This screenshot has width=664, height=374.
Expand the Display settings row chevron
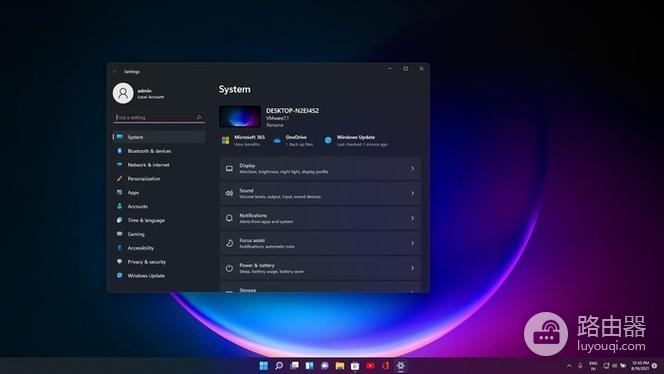[412, 169]
